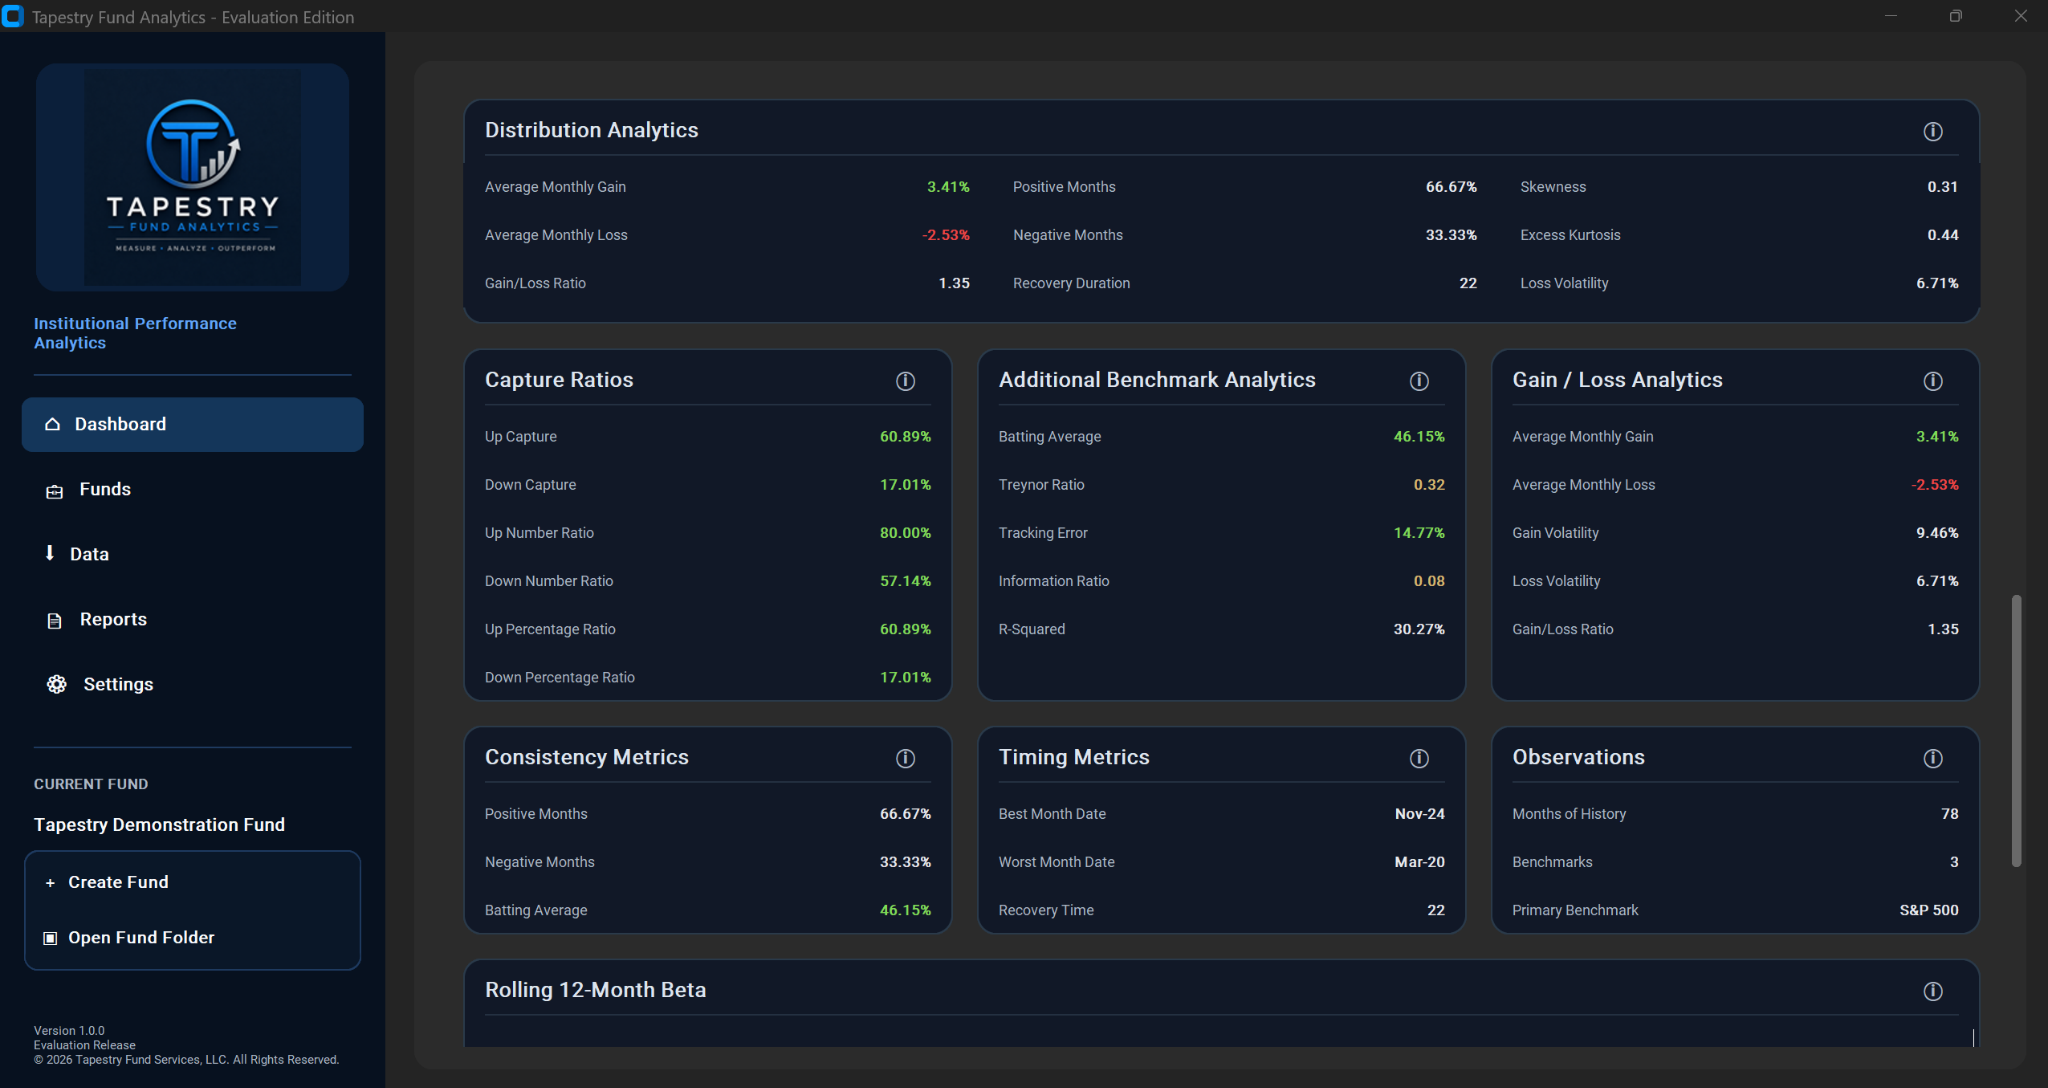Click the Tapestry Fund Analytics logo
This screenshot has width=2048, height=1088.
[x=192, y=177]
